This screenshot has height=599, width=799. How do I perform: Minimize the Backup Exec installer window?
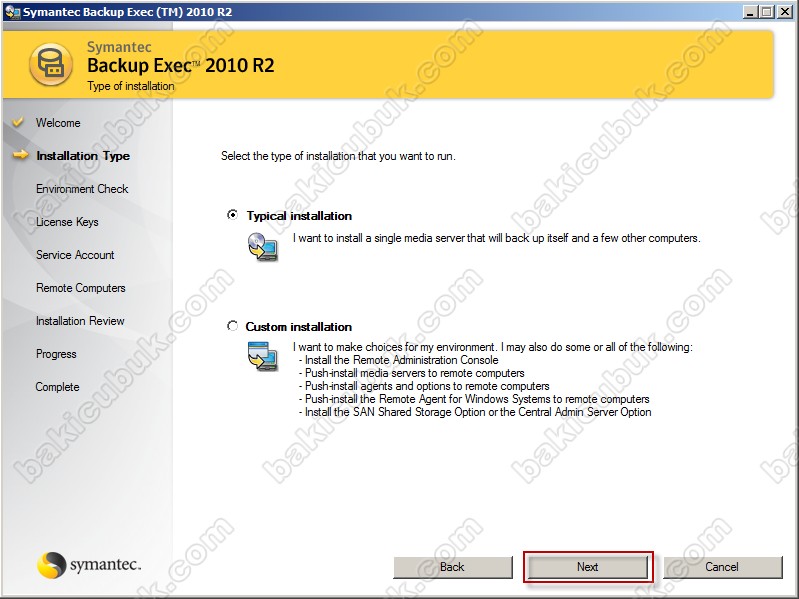(750, 12)
